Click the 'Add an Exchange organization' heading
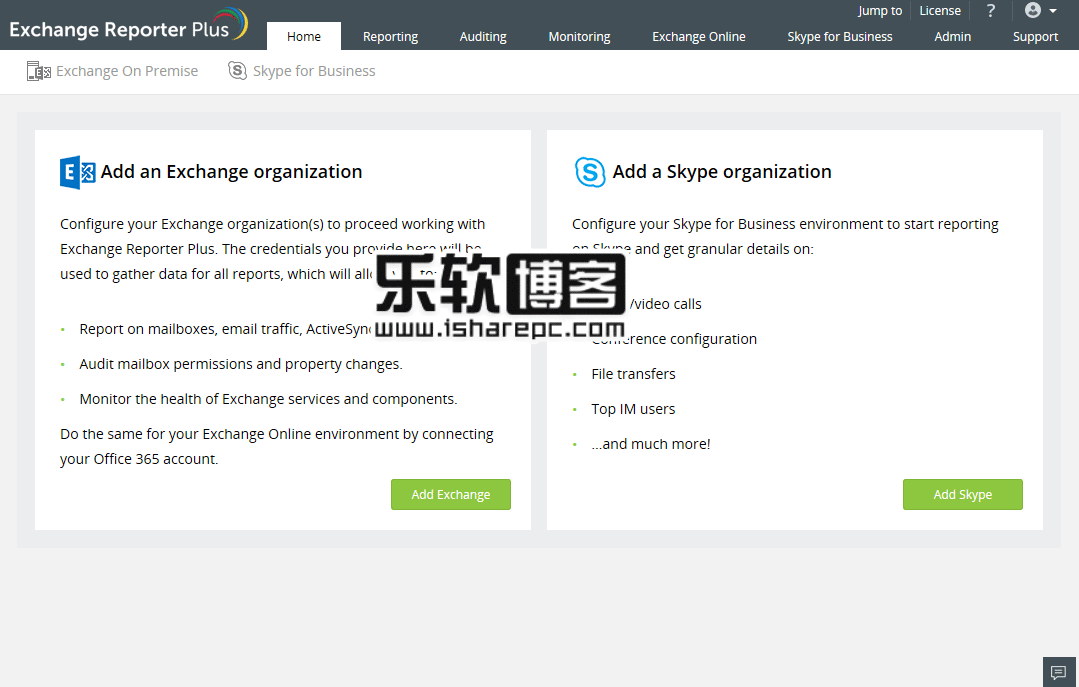1079x687 pixels. pos(231,171)
